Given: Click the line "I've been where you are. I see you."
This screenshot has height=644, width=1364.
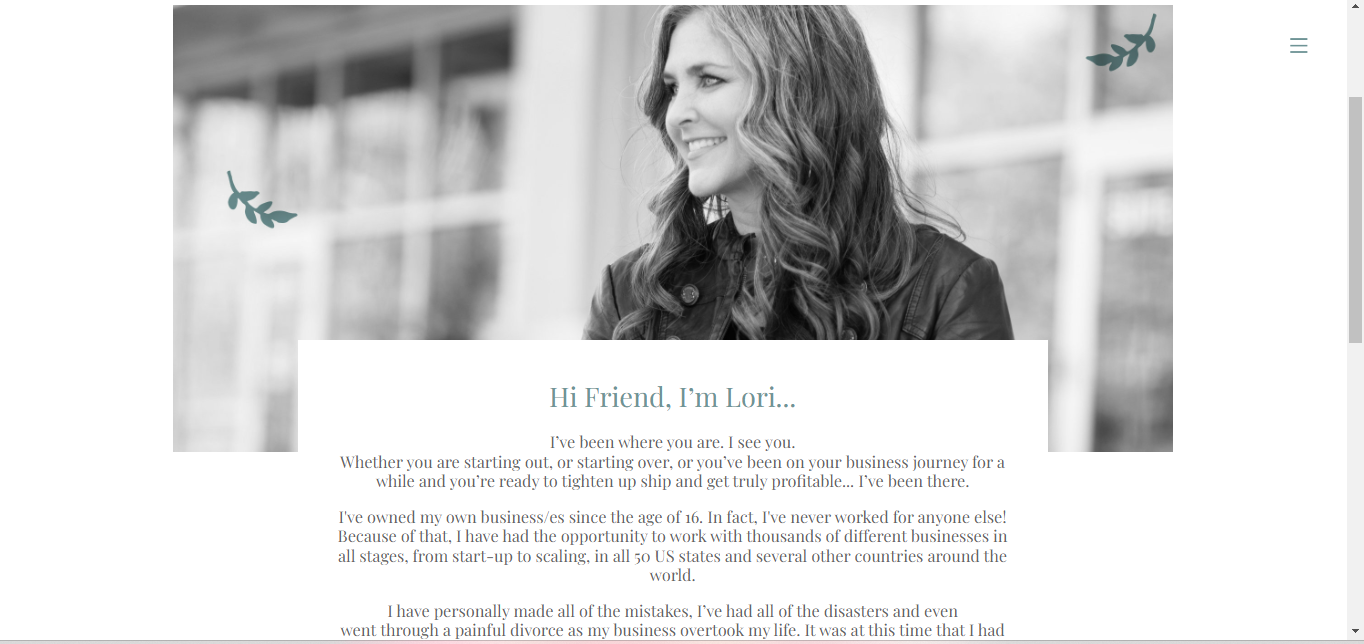Looking at the screenshot, I should [672, 442].
